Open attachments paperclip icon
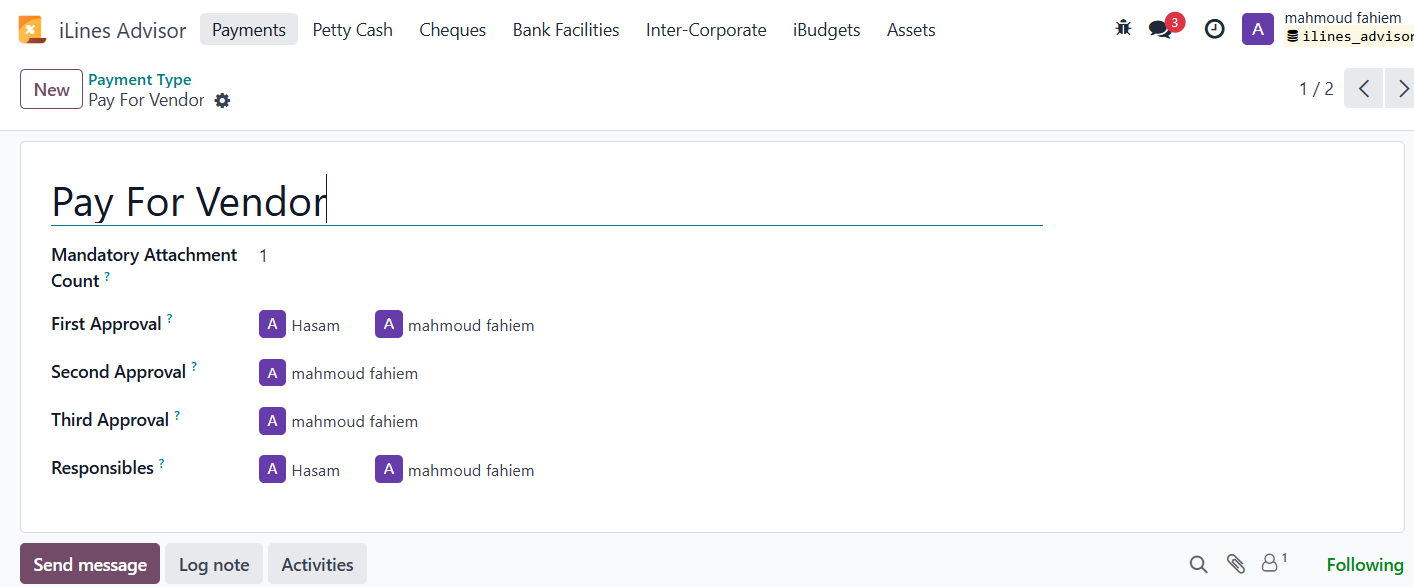 1236,564
